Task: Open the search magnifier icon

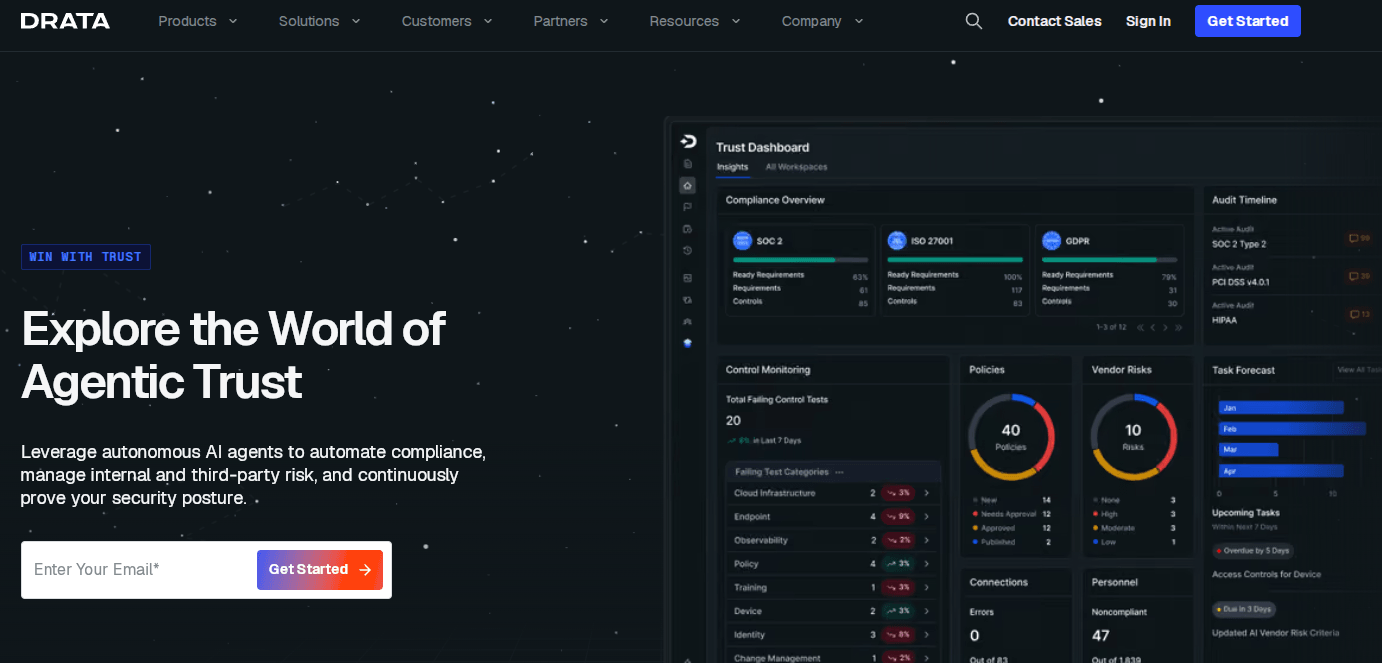Action: (x=973, y=21)
